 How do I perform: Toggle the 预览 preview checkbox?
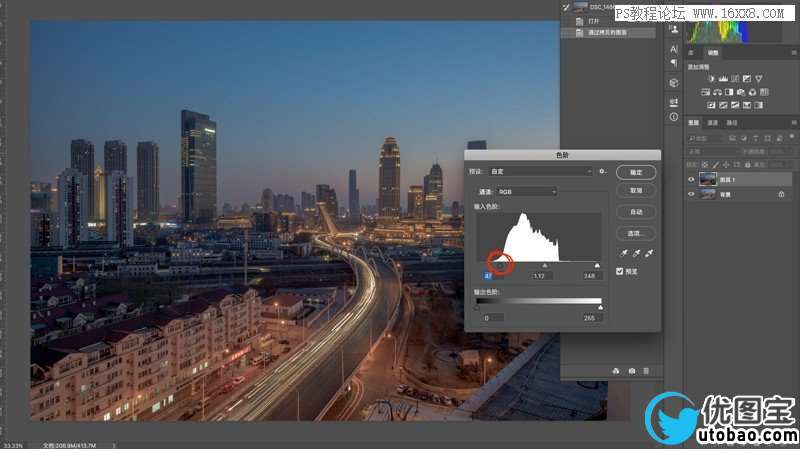pos(619,271)
